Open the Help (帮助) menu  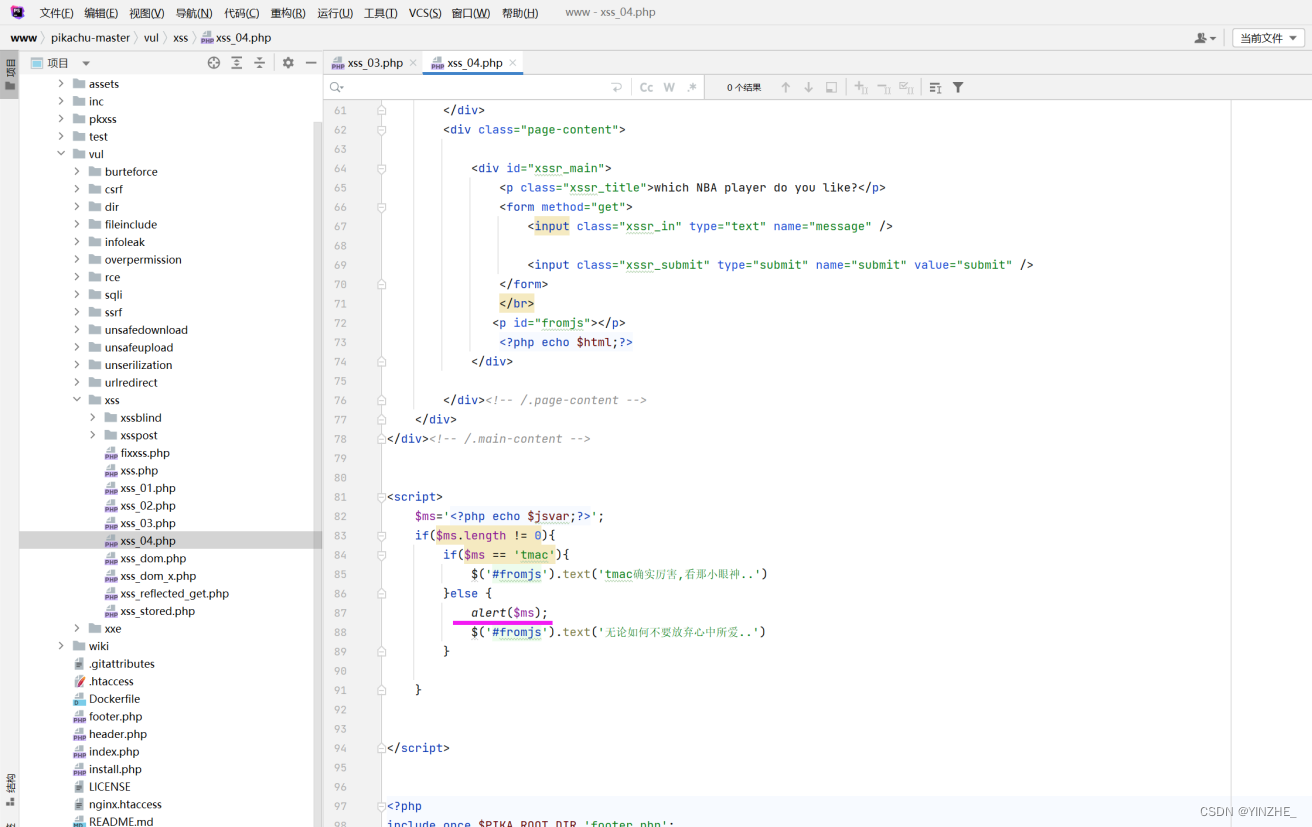pyautogui.click(x=520, y=13)
